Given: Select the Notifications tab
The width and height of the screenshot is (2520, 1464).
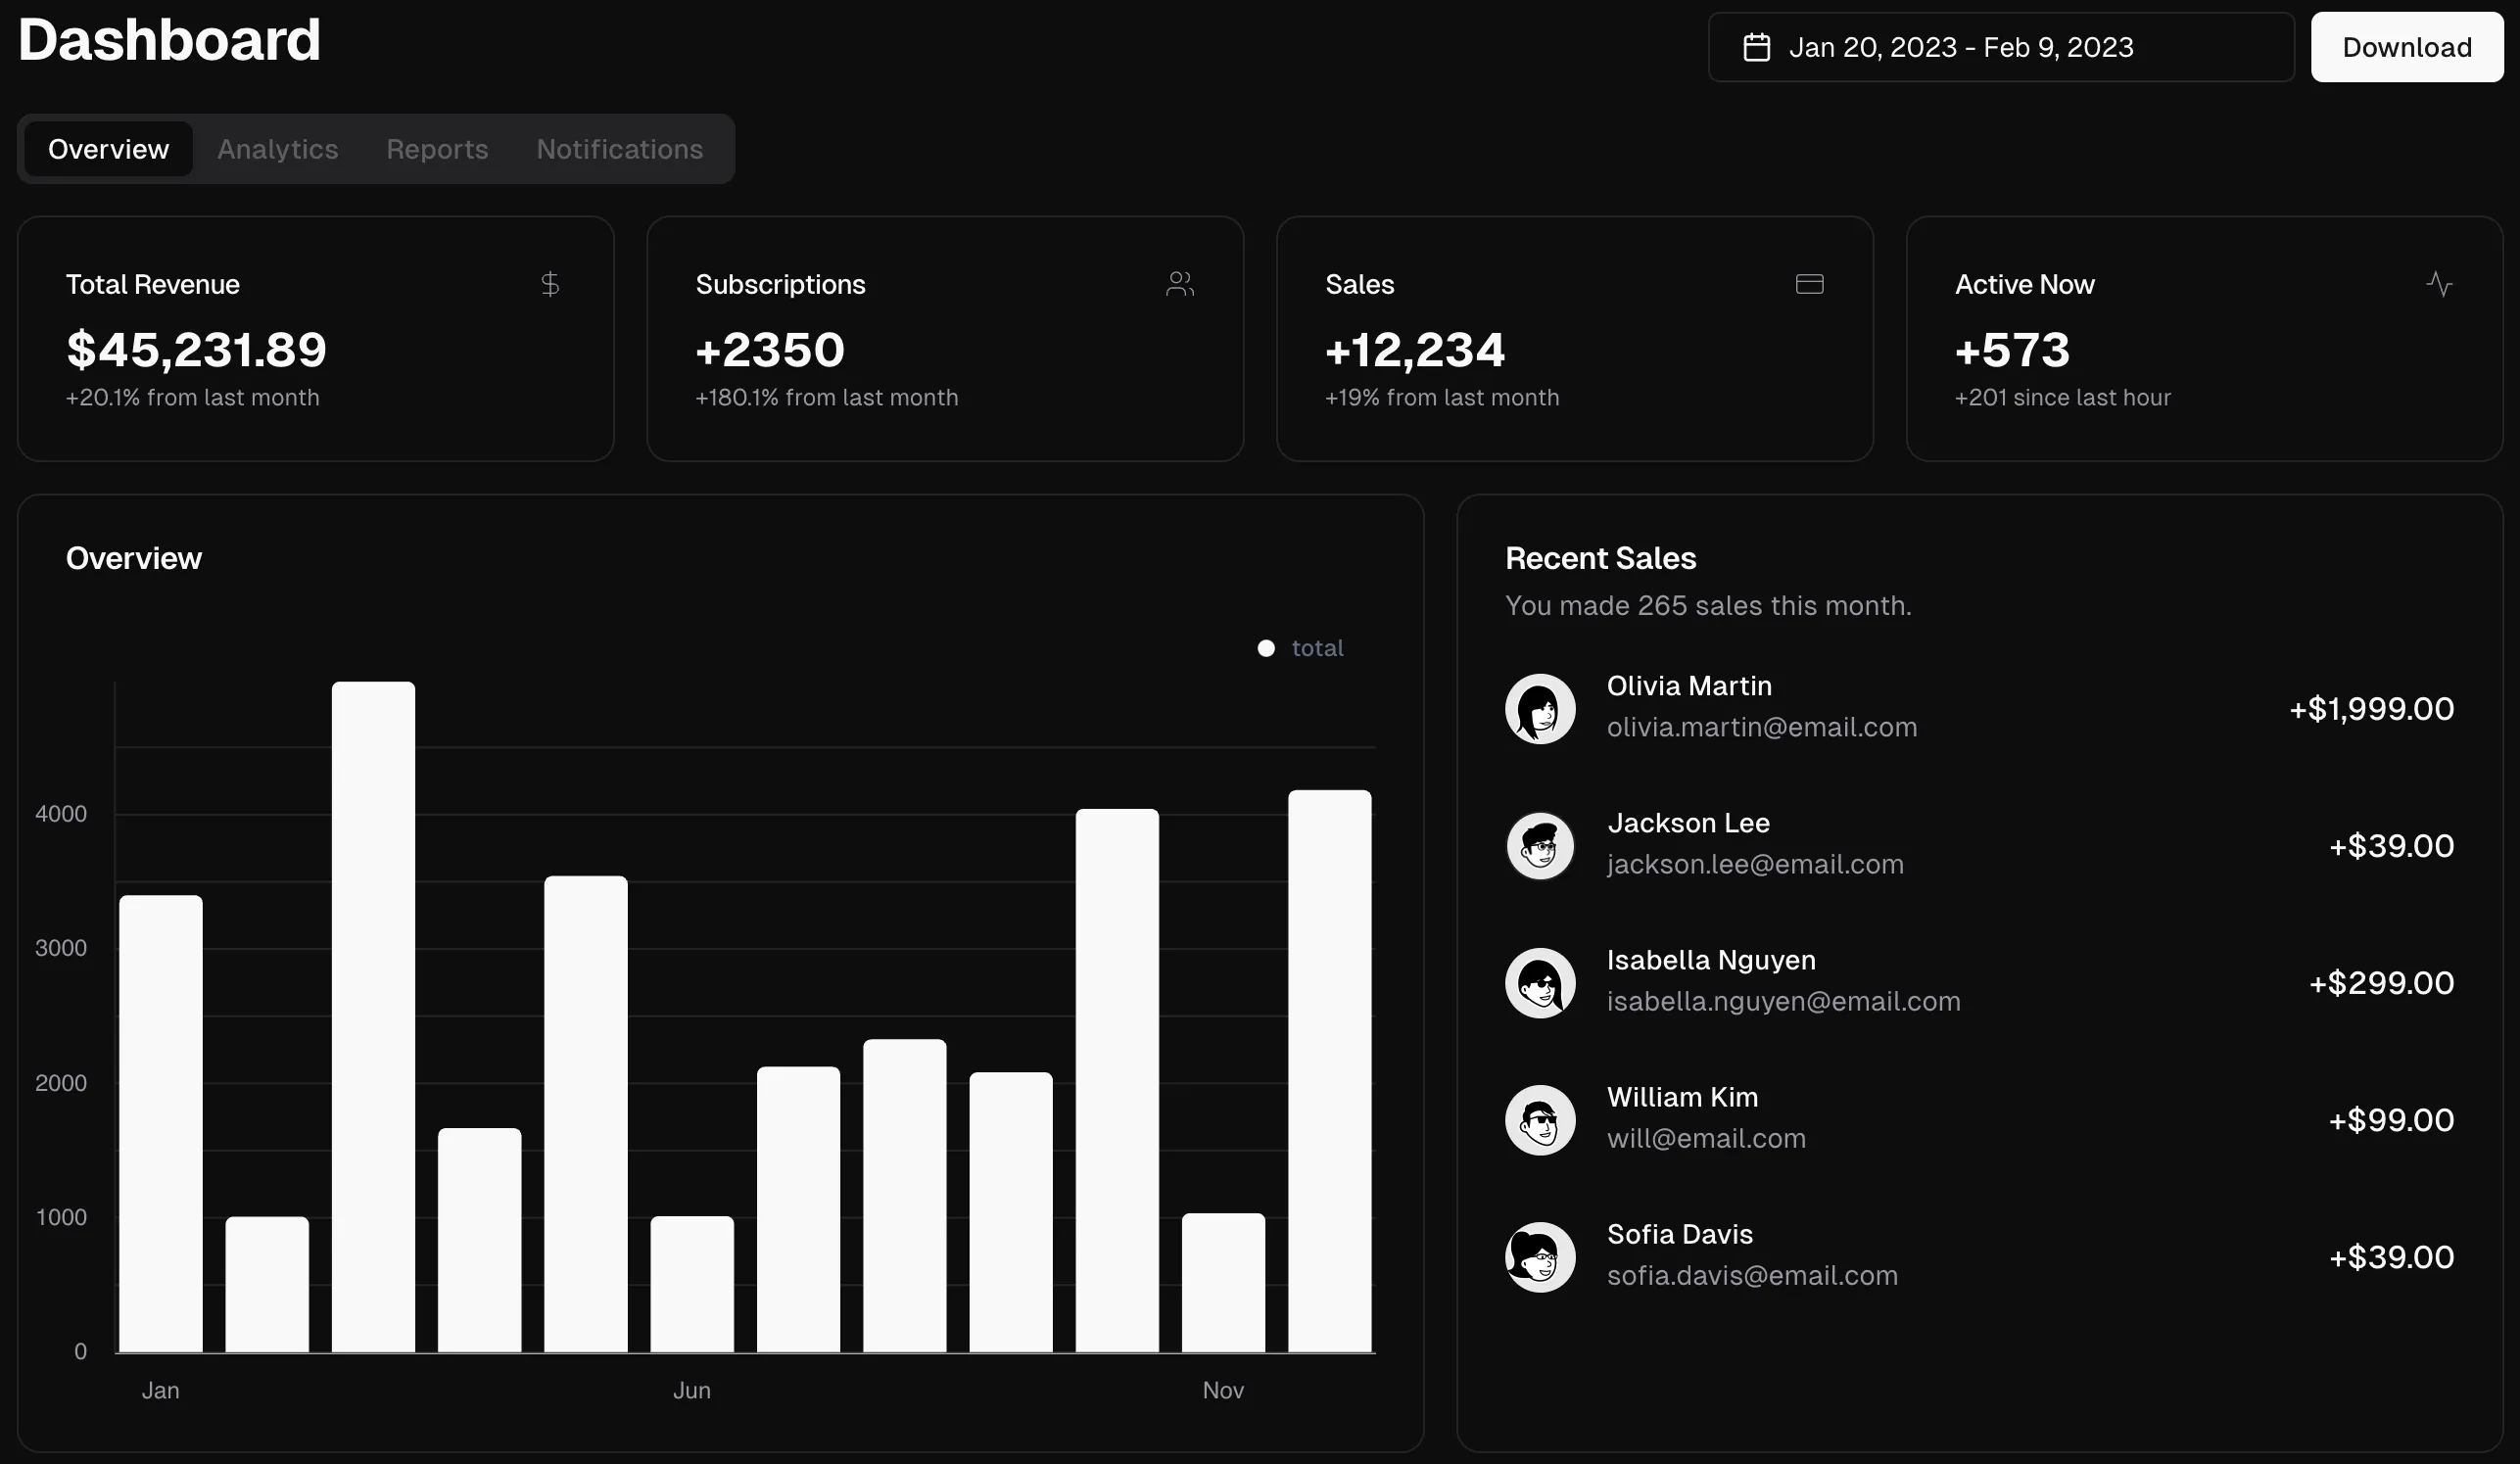Looking at the screenshot, I should click(x=619, y=149).
